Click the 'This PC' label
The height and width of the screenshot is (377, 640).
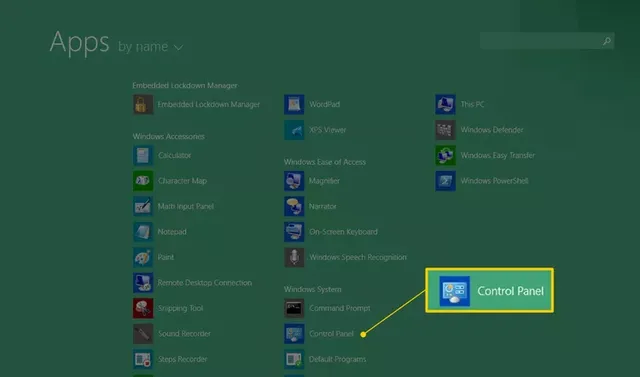(472, 104)
